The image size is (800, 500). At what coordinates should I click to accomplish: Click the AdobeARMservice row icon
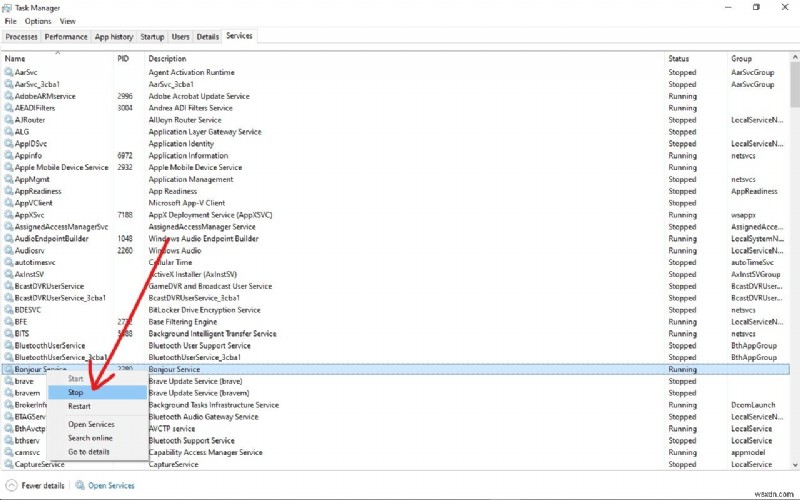(9, 96)
